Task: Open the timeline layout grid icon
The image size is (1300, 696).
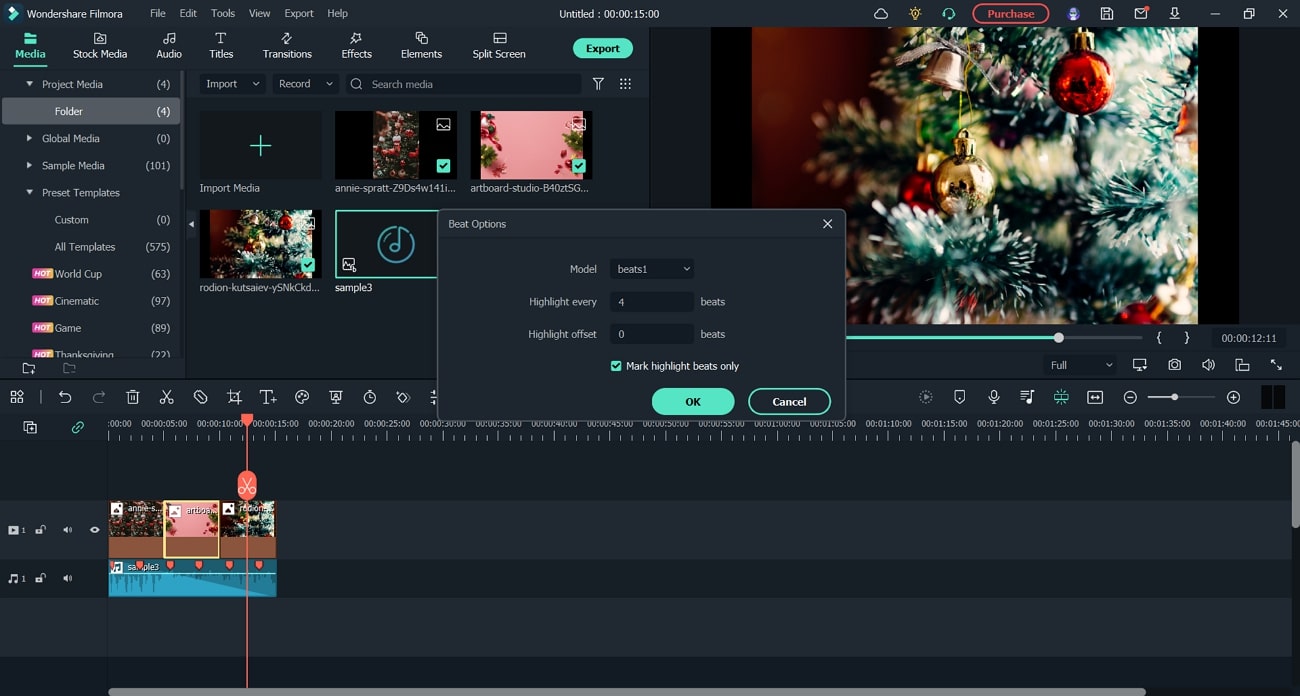Action: click(17, 397)
